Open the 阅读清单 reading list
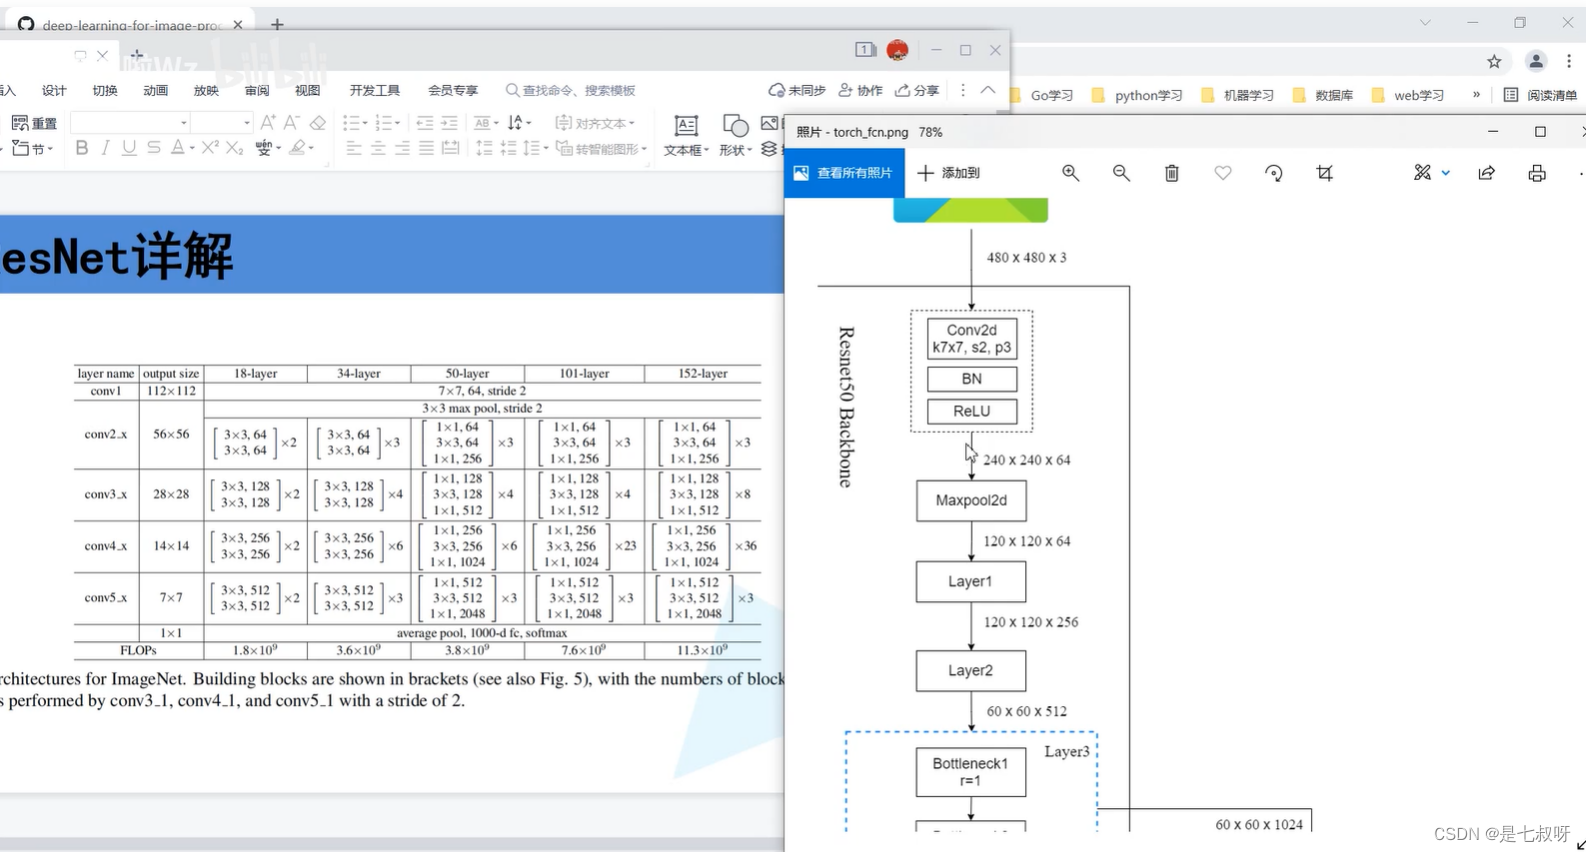Image resolution: width=1586 pixels, height=852 pixels. [1540, 95]
